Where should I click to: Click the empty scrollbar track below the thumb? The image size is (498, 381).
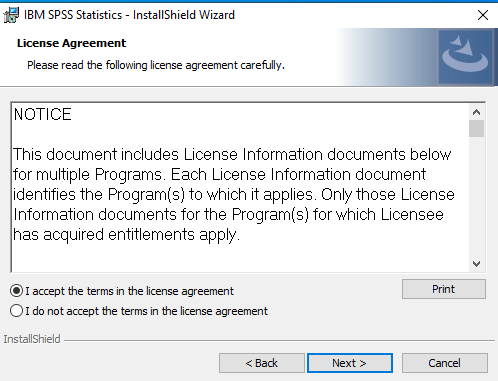[x=476, y=197]
